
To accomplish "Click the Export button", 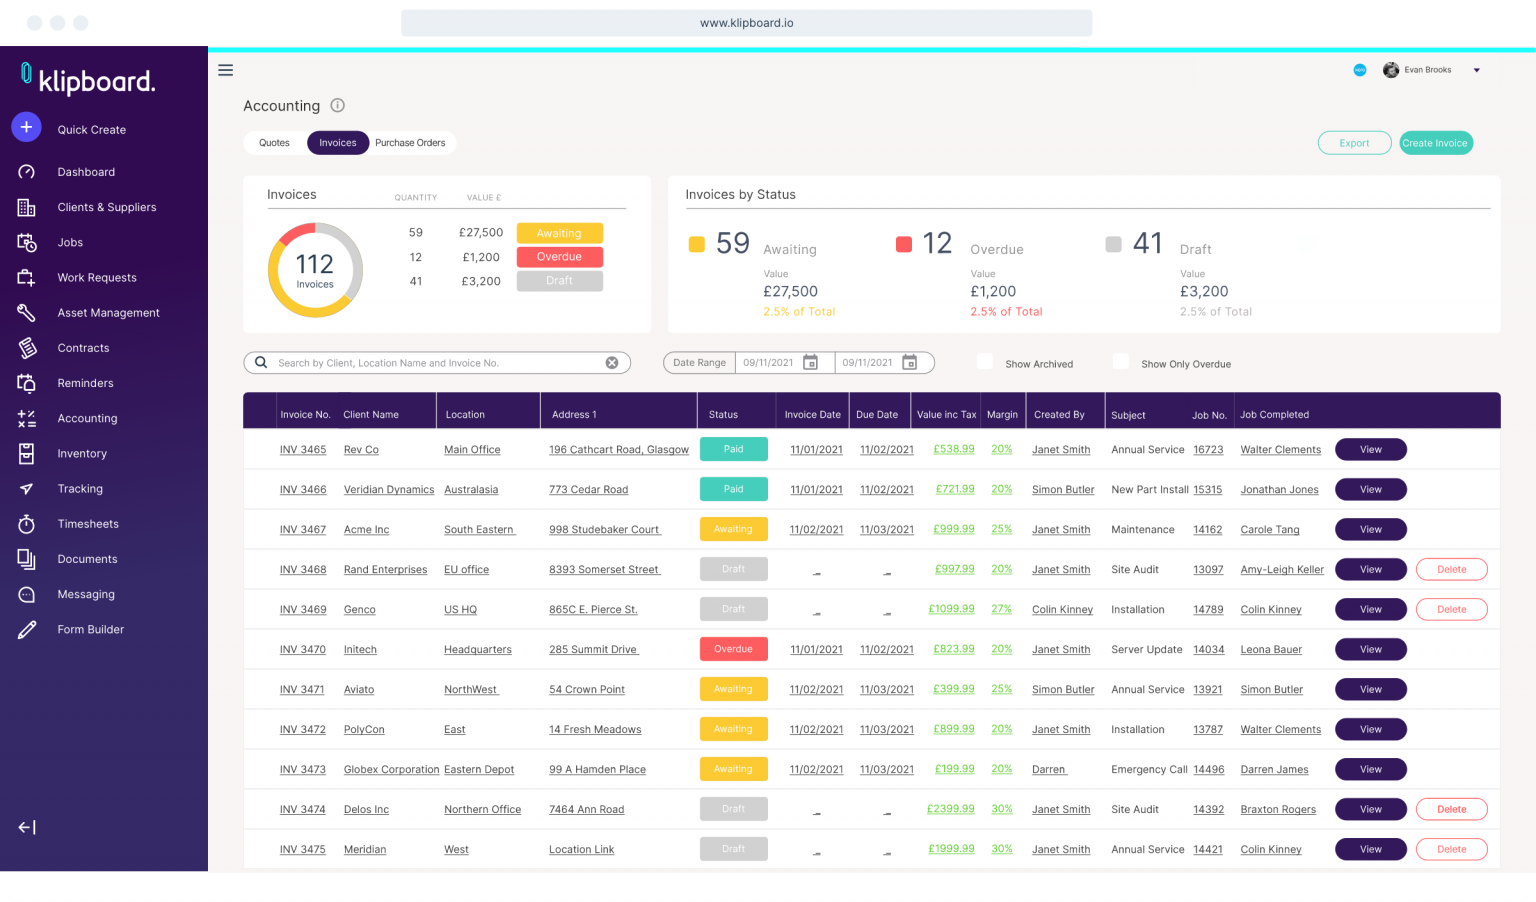I will 1355,143.
